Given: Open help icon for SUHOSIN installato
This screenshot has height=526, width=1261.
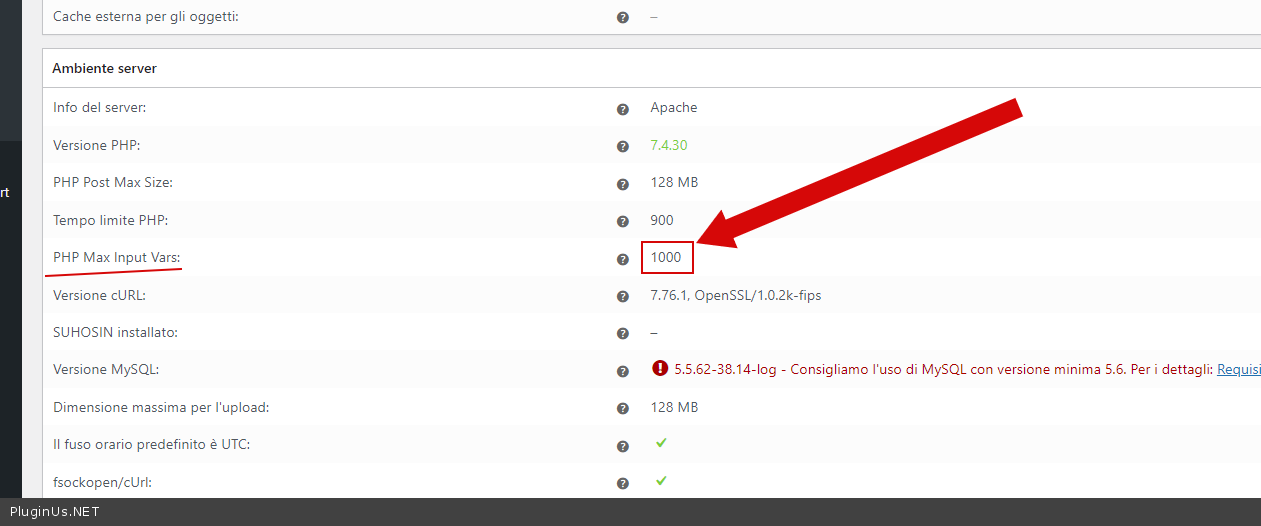Looking at the screenshot, I should pos(623,333).
